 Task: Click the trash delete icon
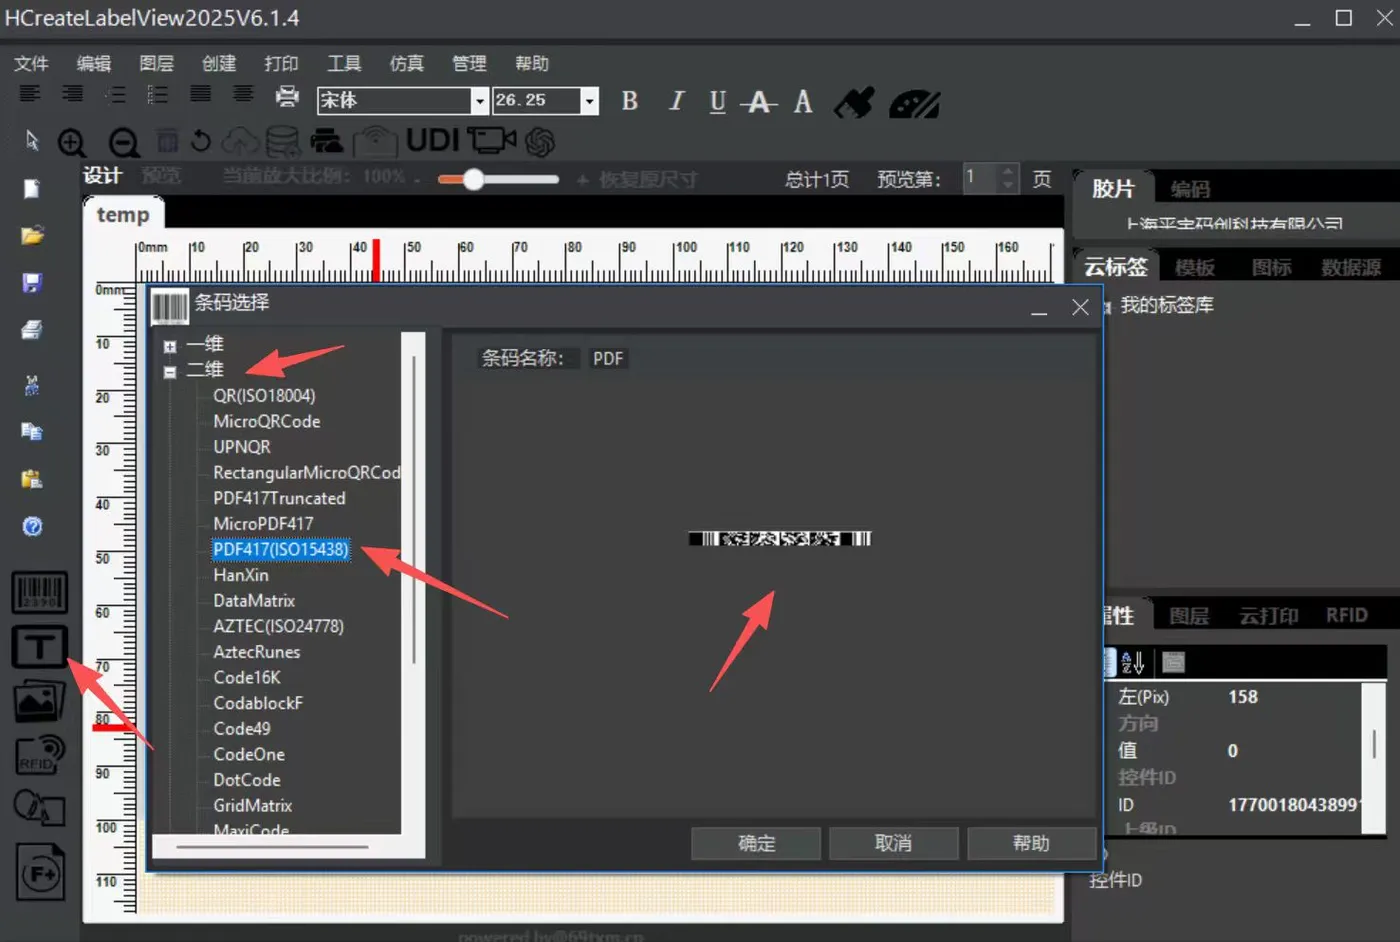(x=167, y=141)
